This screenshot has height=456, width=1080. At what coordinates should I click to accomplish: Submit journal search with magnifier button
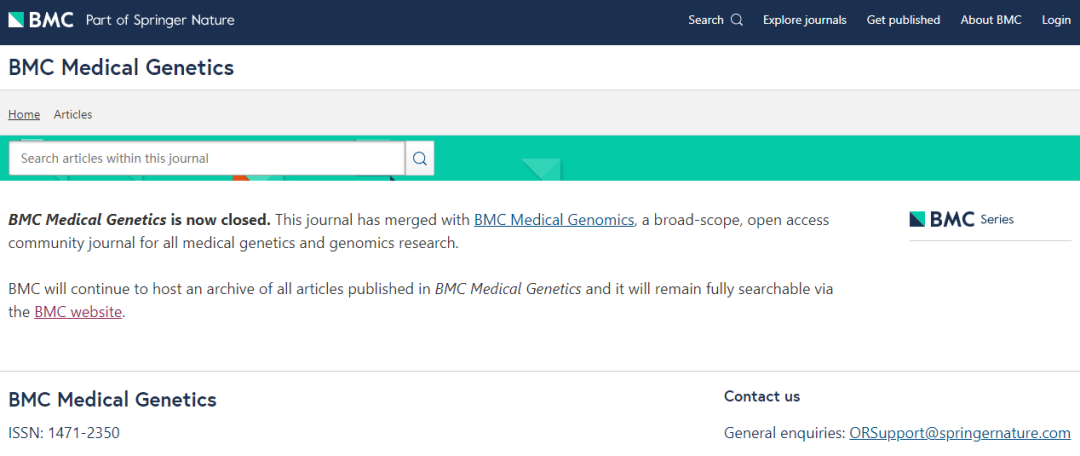tap(419, 158)
